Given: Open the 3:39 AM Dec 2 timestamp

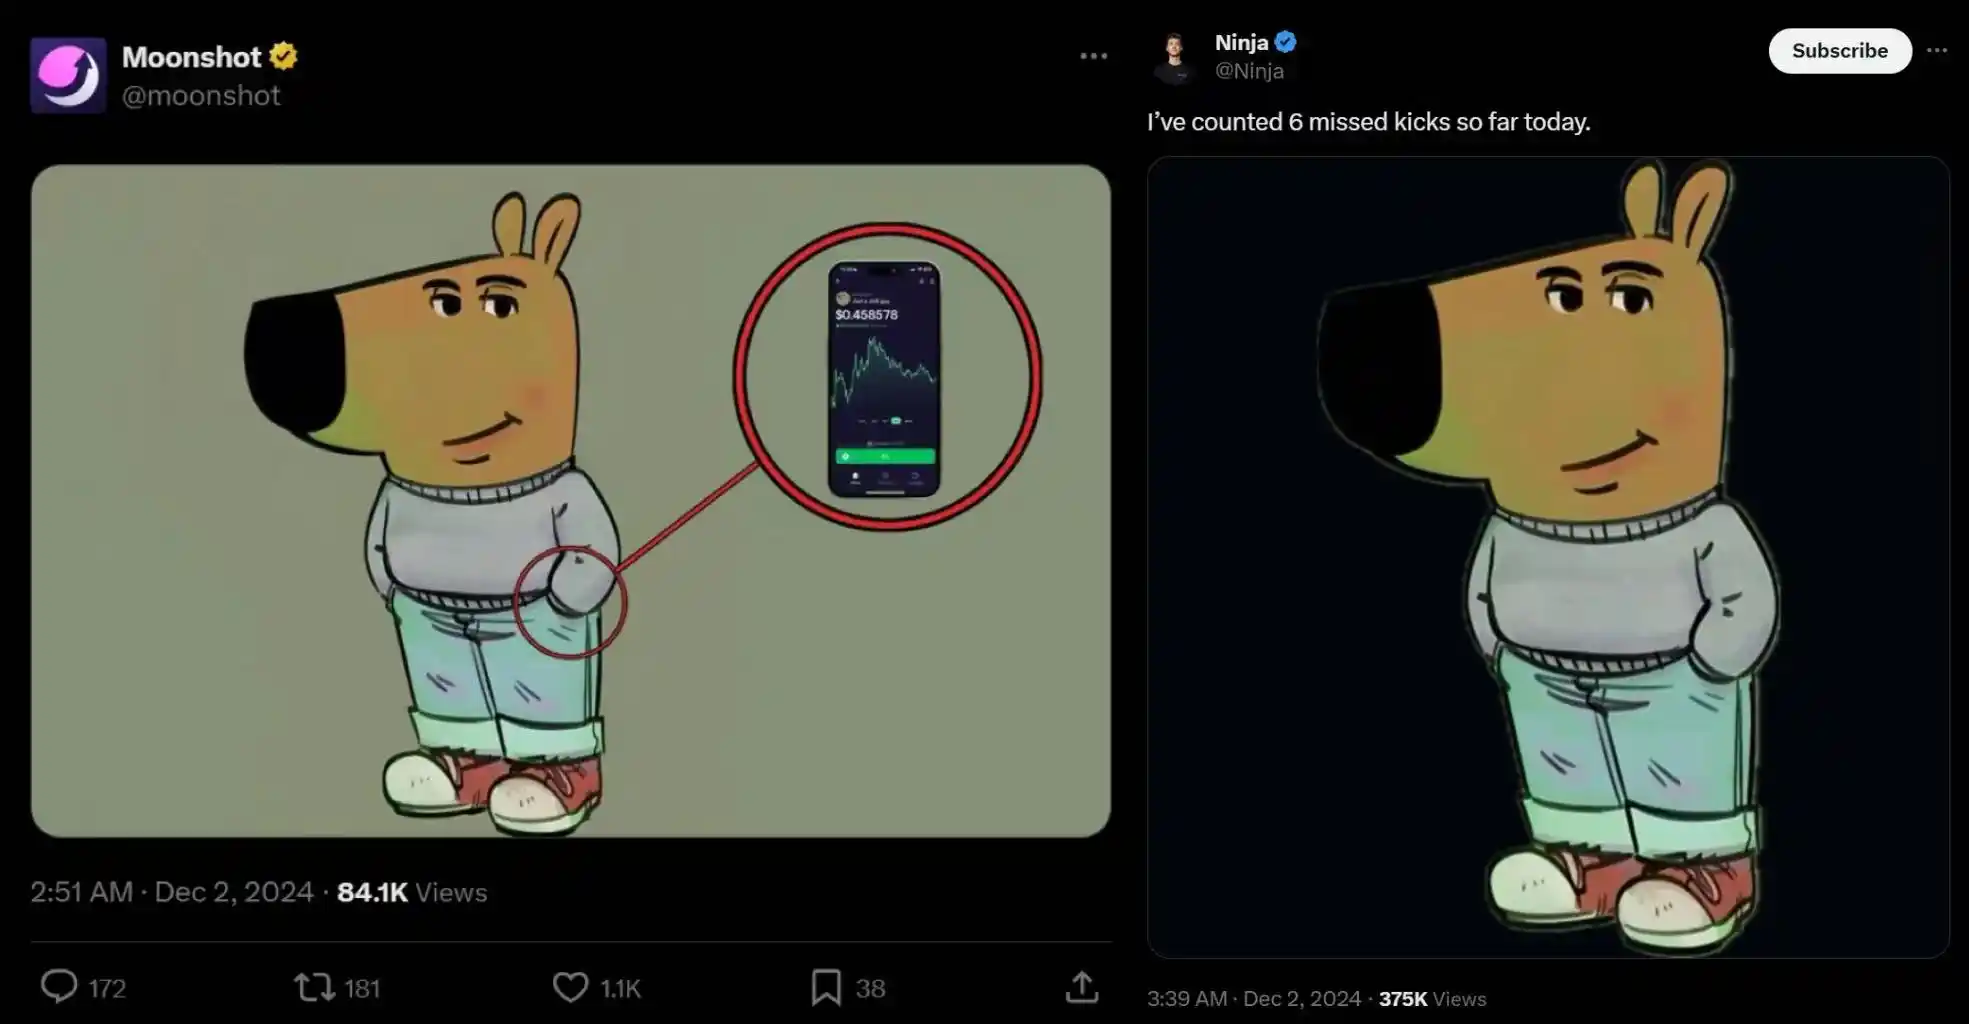Looking at the screenshot, I should click(1254, 999).
